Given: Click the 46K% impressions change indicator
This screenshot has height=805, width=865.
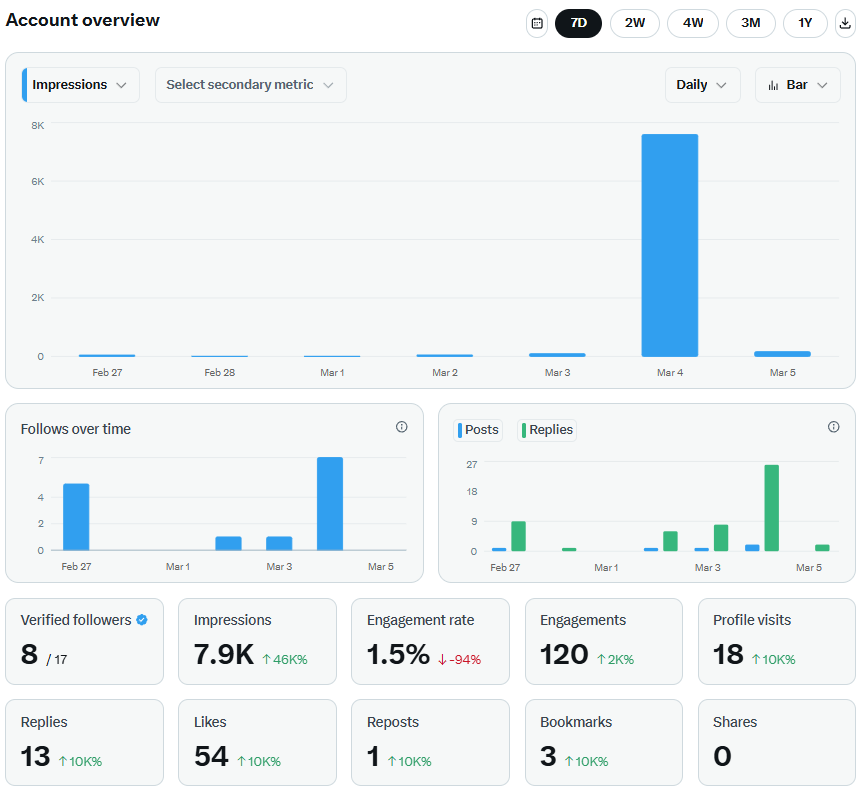Looking at the screenshot, I should [x=285, y=659].
